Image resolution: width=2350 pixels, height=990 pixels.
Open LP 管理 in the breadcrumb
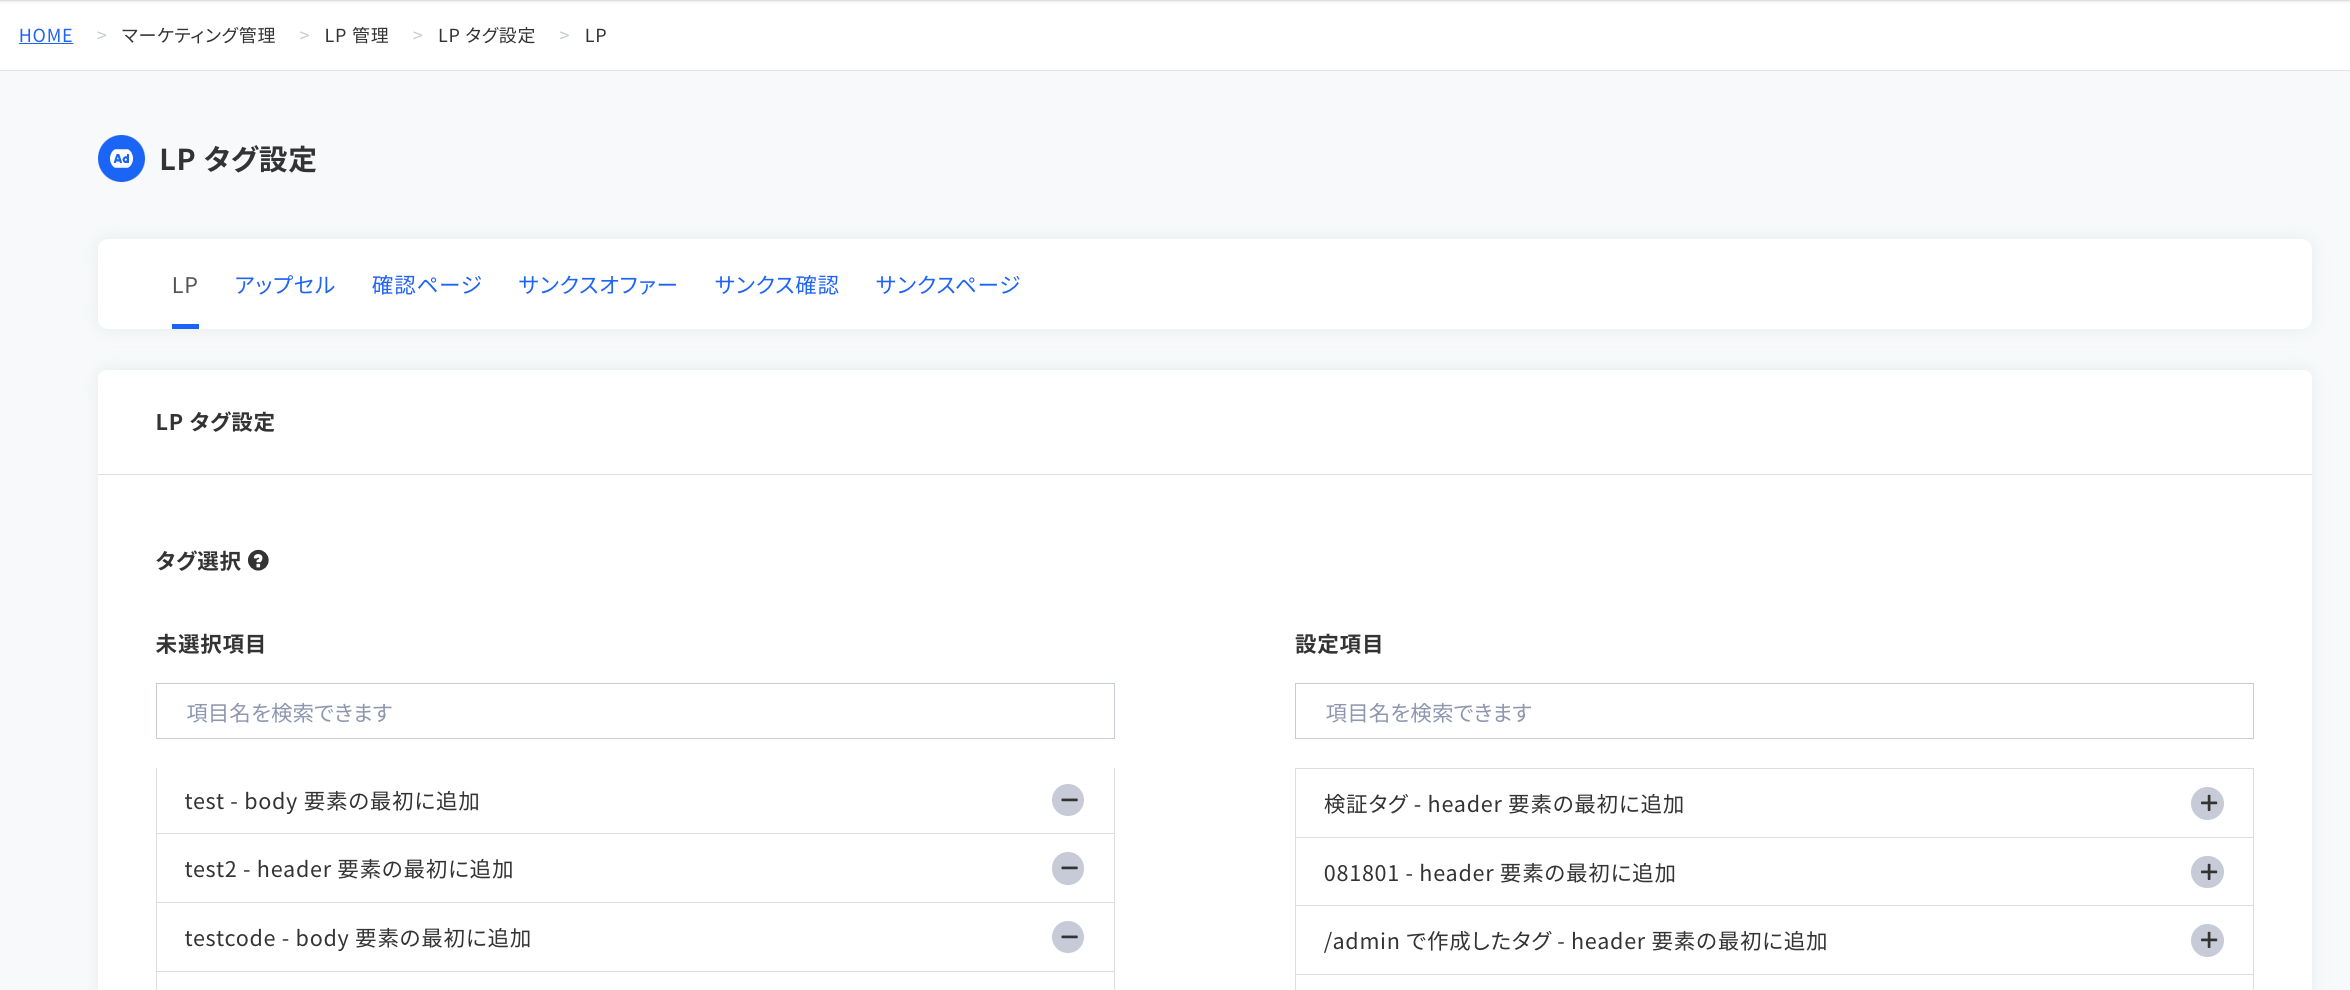coord(356,35)
